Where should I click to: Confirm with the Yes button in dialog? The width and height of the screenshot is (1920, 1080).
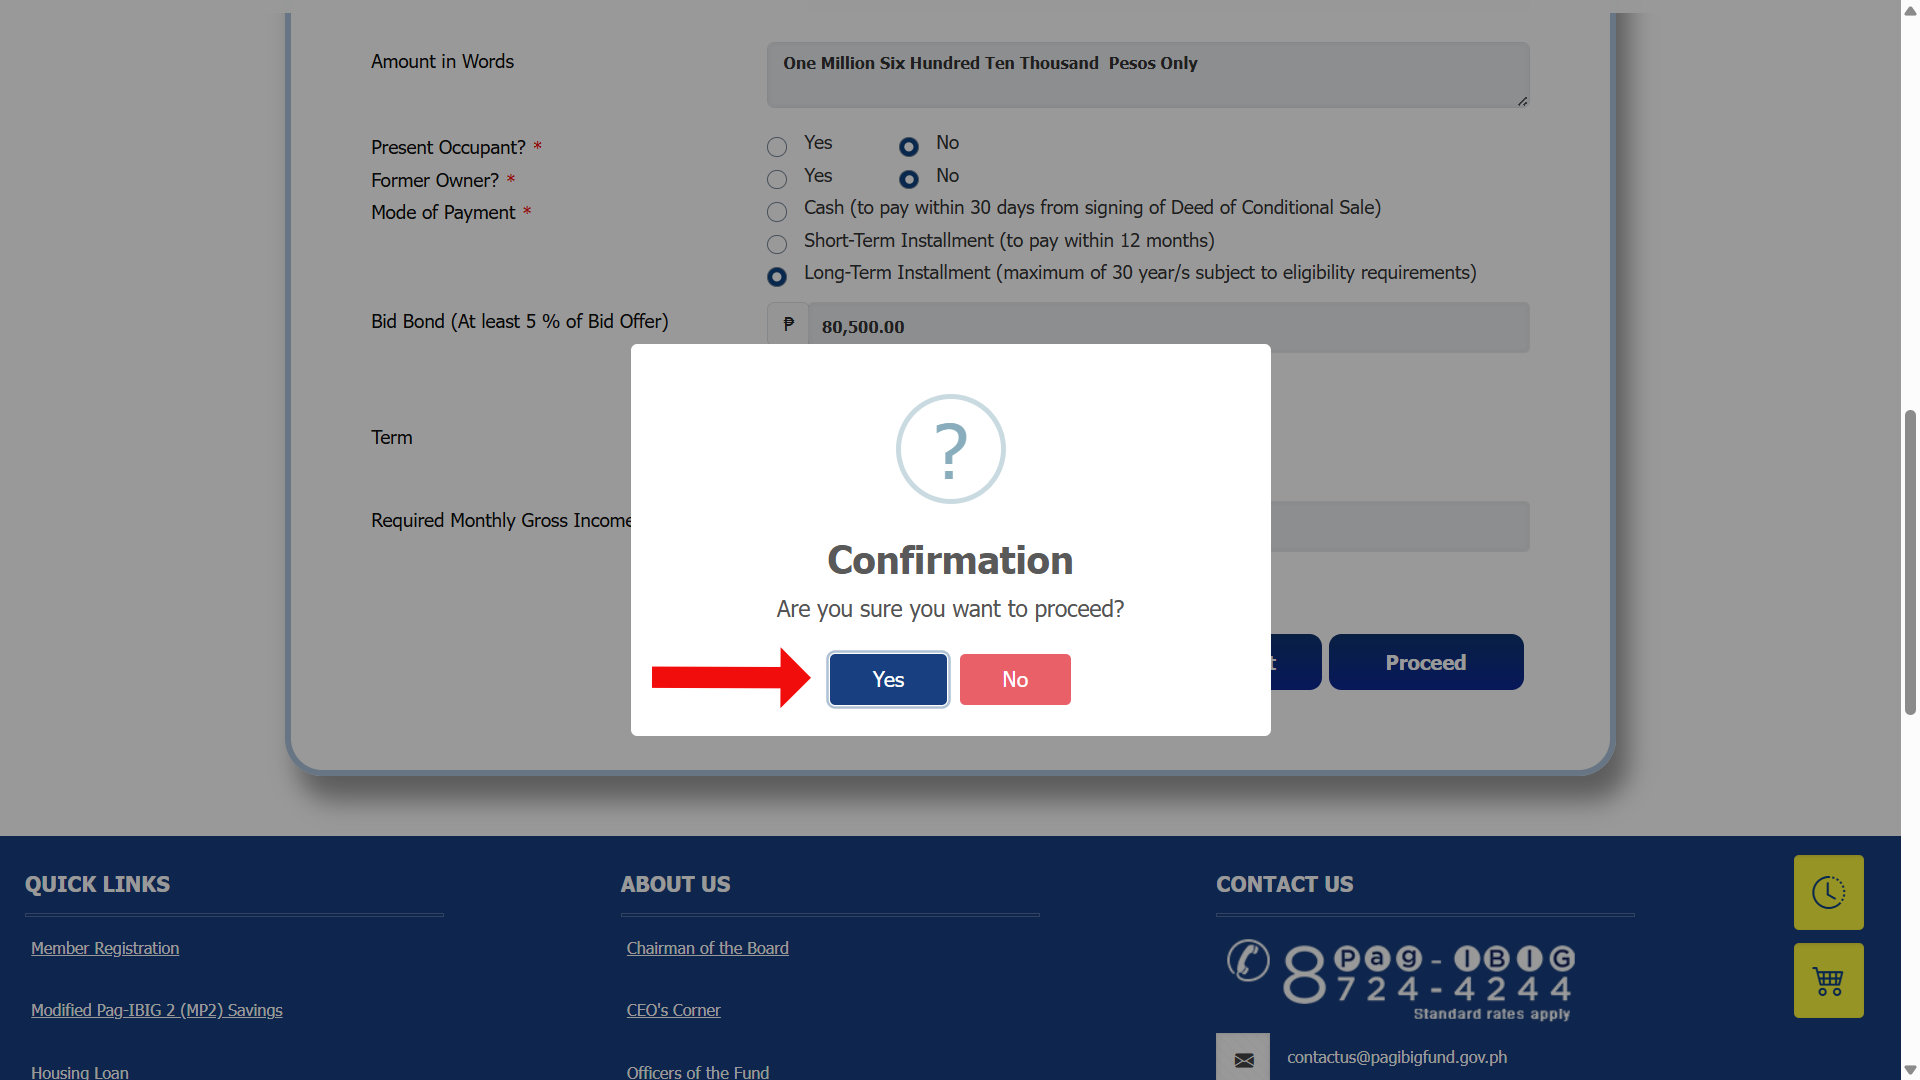click(888, 680)
